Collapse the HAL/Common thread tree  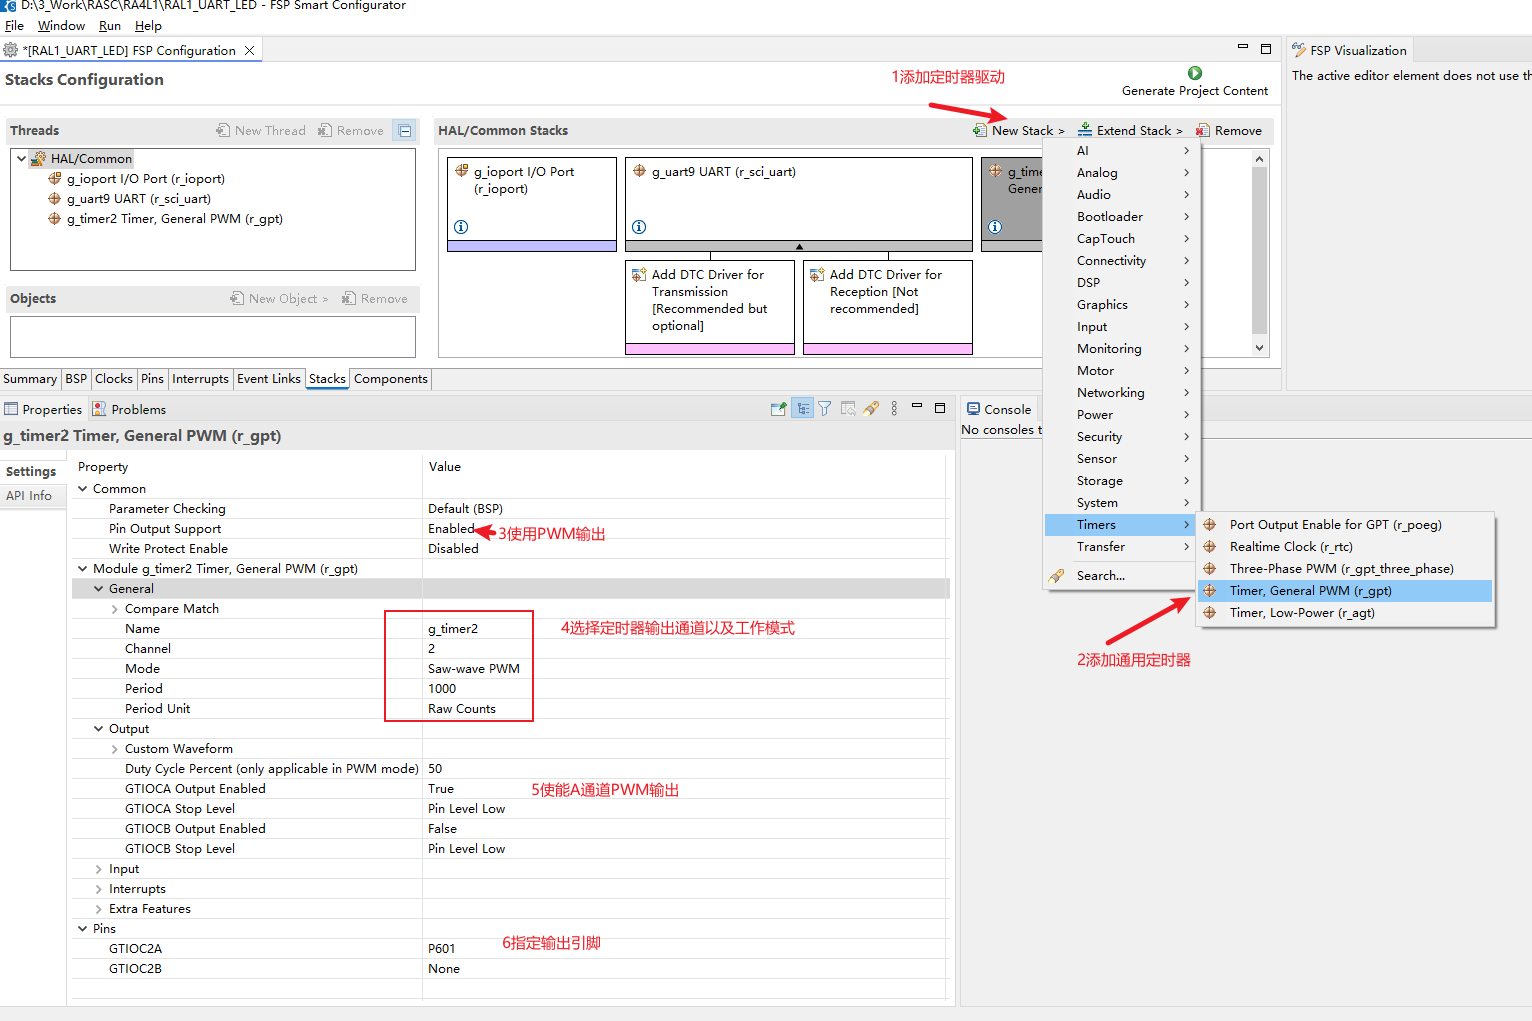point(21,158)
